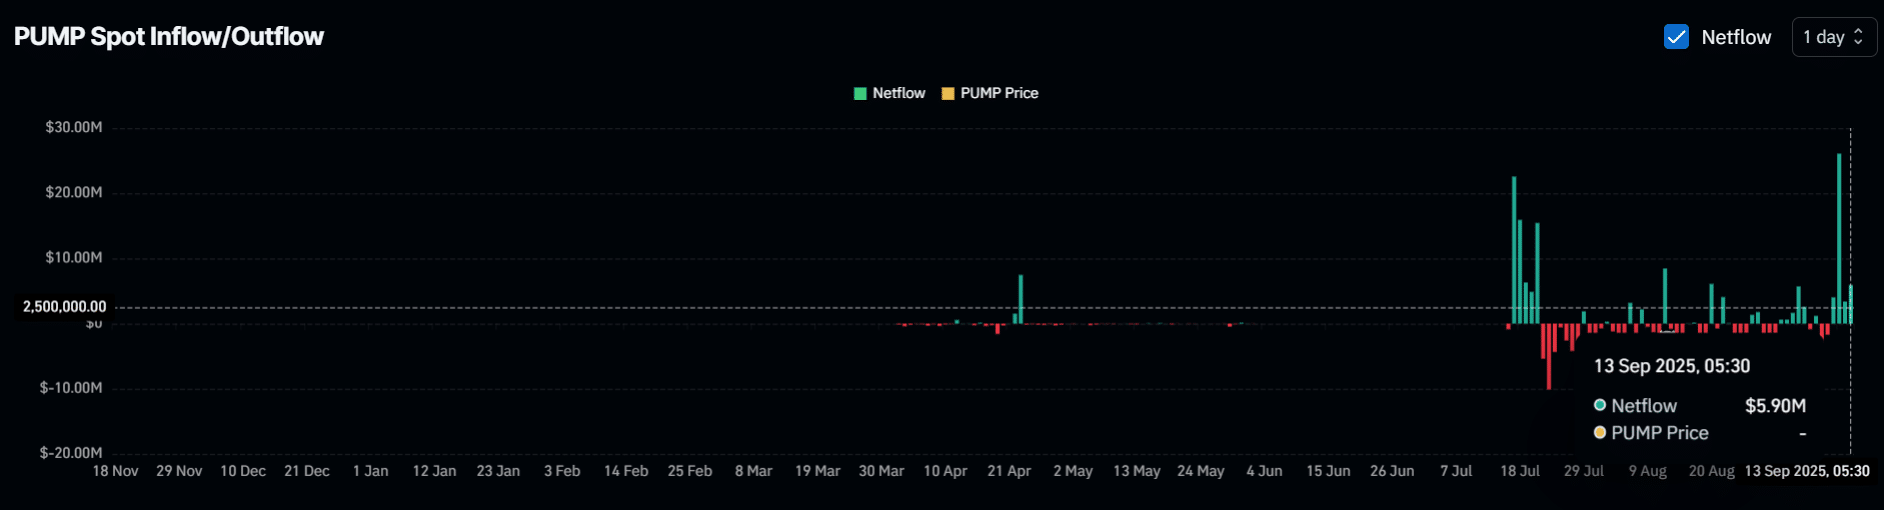Click the 18 Nov x-axis label
The image size is (1884, 510).
coord(115,471)
